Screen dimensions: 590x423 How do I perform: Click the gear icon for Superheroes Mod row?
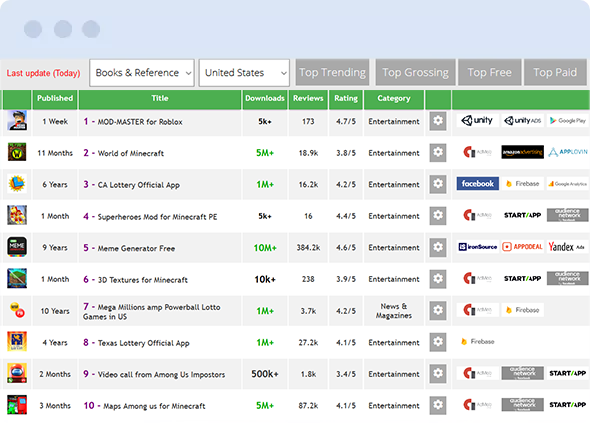(x=438, y=216)
